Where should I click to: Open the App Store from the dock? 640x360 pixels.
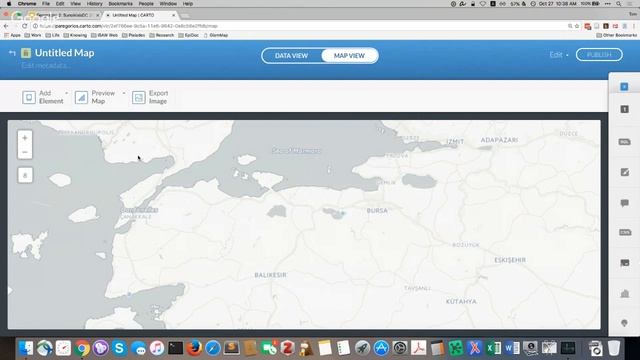click(x=381, y=348)
